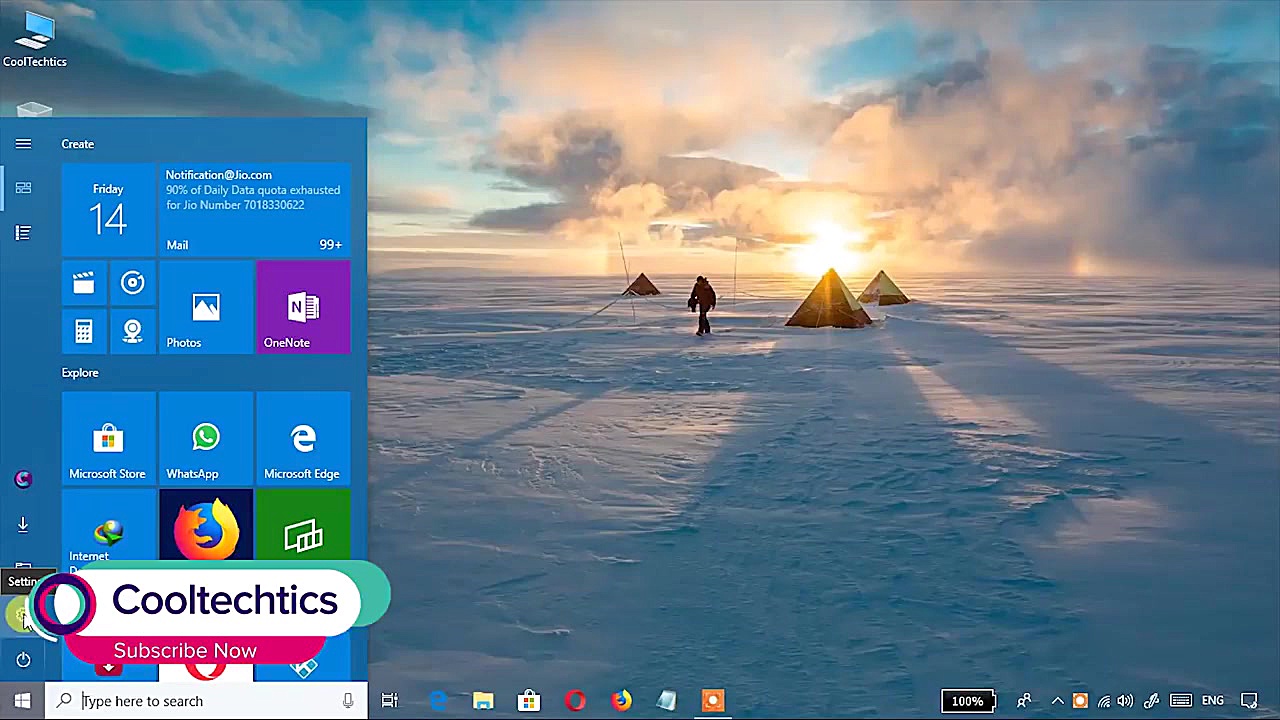Open File Explorer from the taskbar
Viewport: 1280px width, 720px height.
(x=483, y=701)
